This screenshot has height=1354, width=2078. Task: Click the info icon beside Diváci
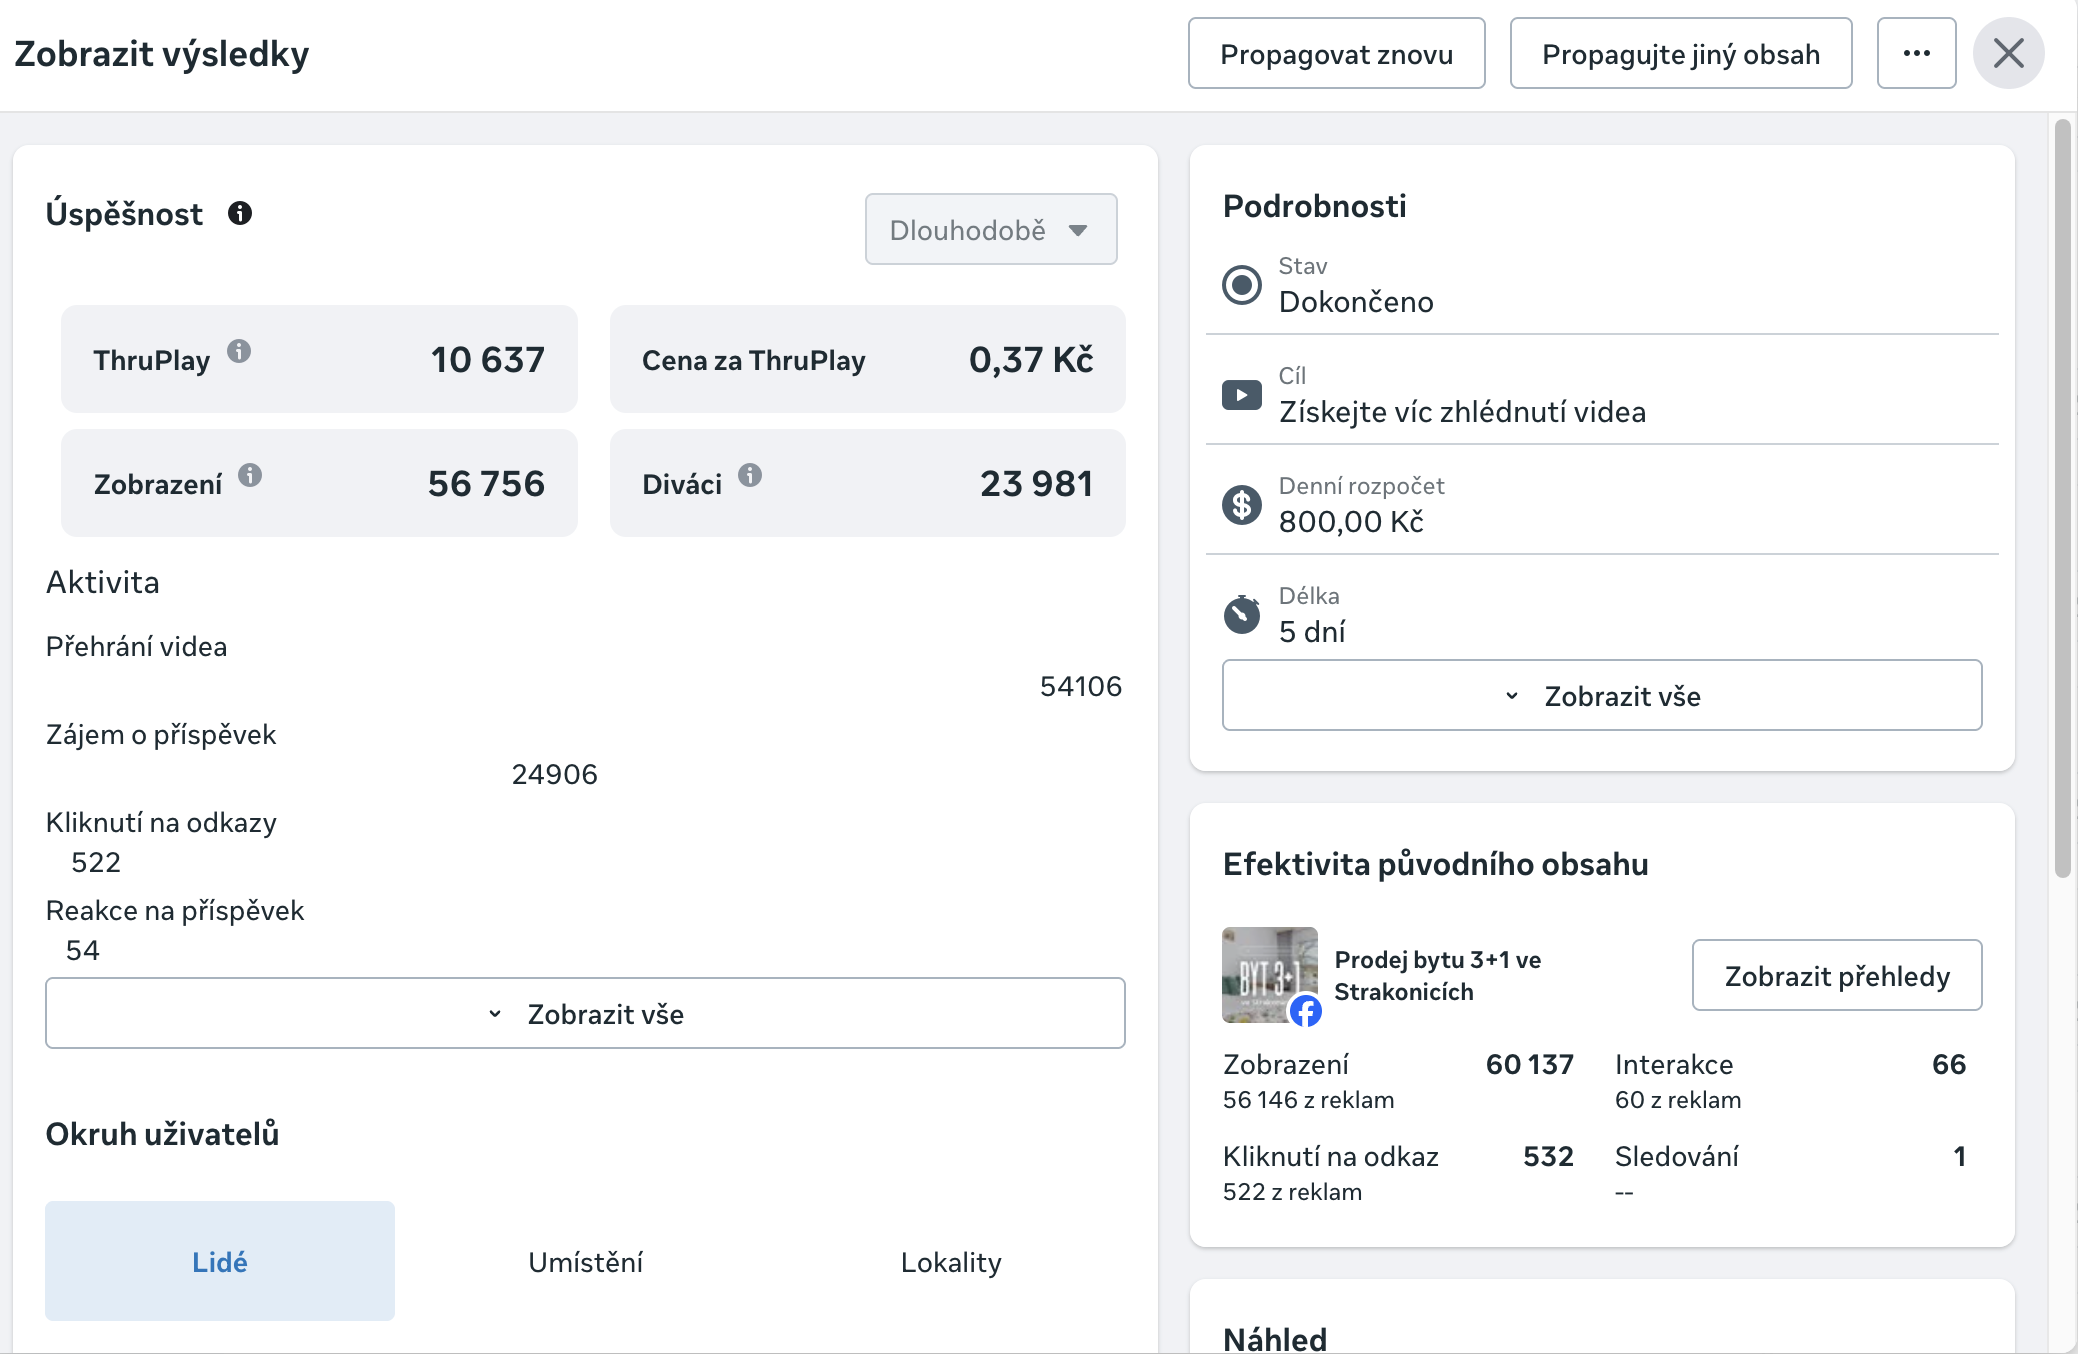point(750,475)
